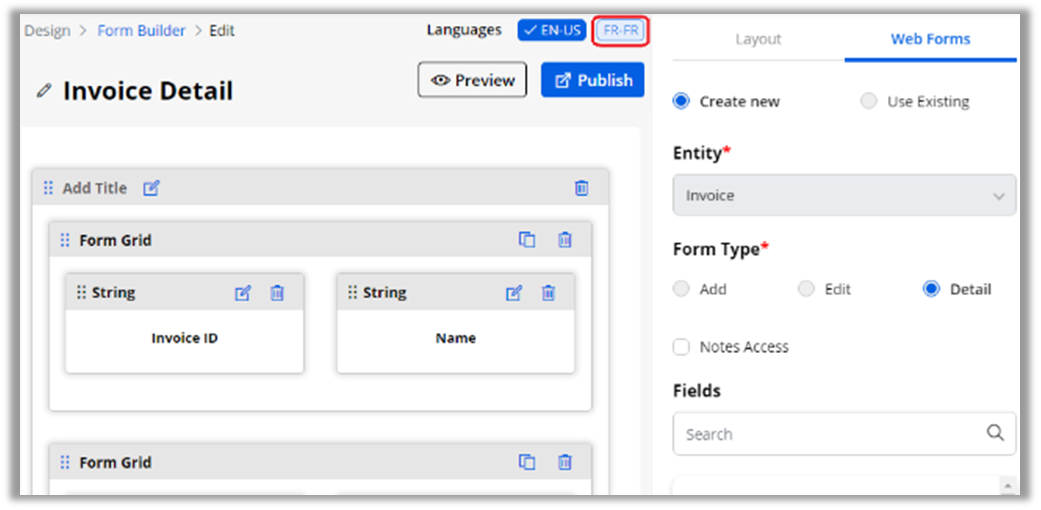The image size is (1041, 510).
Task: Edit the Name String field
Action: (514, 293)
